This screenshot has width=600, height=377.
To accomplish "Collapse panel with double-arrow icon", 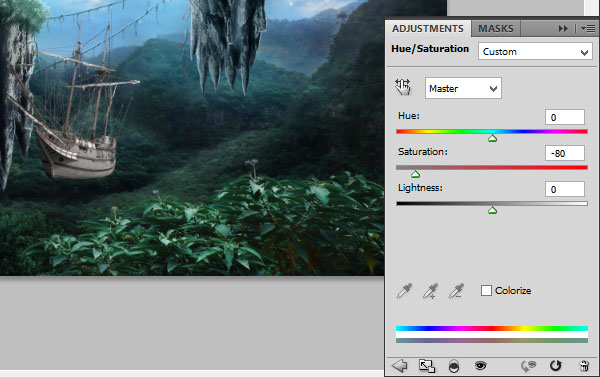I will point(563,29).
